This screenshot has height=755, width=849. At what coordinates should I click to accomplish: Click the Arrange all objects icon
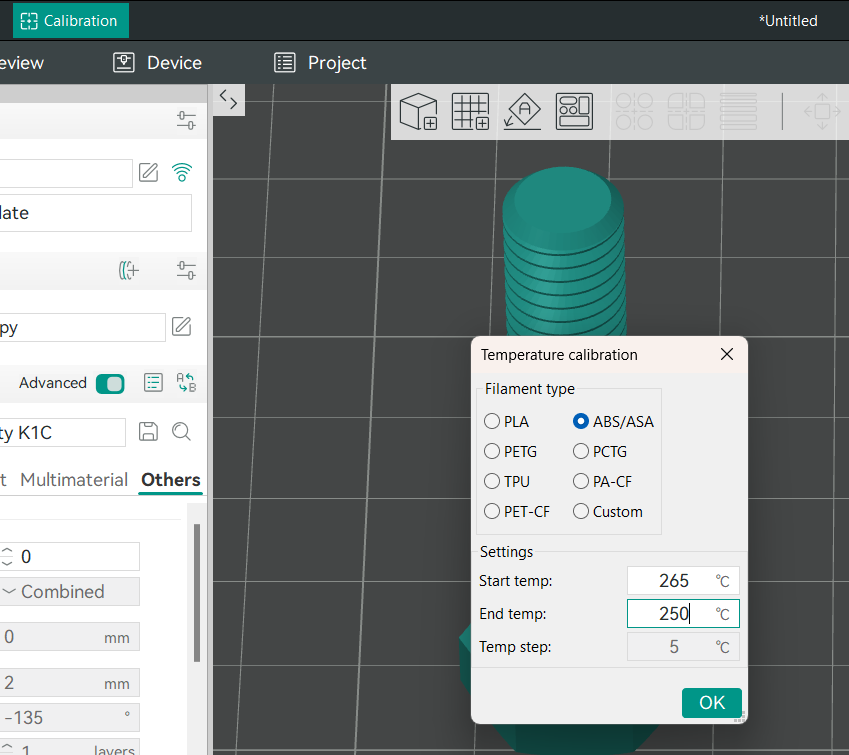point(574,111)
